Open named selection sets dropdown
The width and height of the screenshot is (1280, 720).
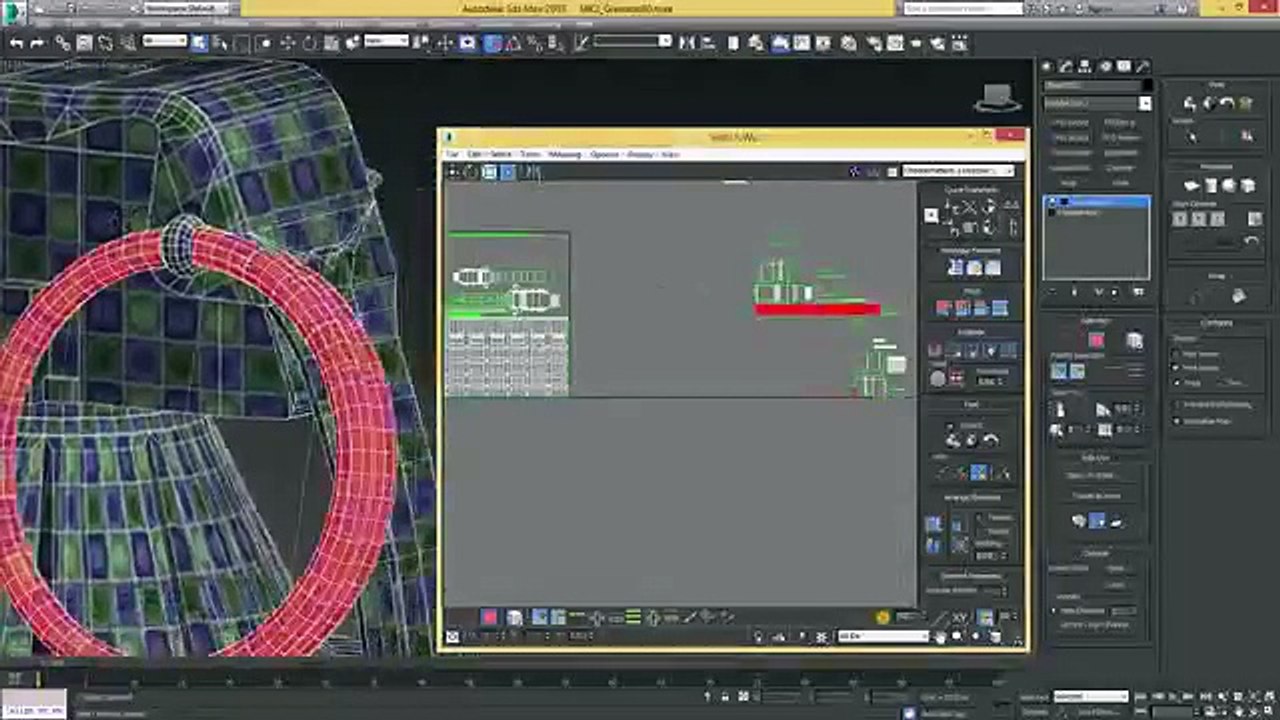pyautogui.click(x=632, y=41)
